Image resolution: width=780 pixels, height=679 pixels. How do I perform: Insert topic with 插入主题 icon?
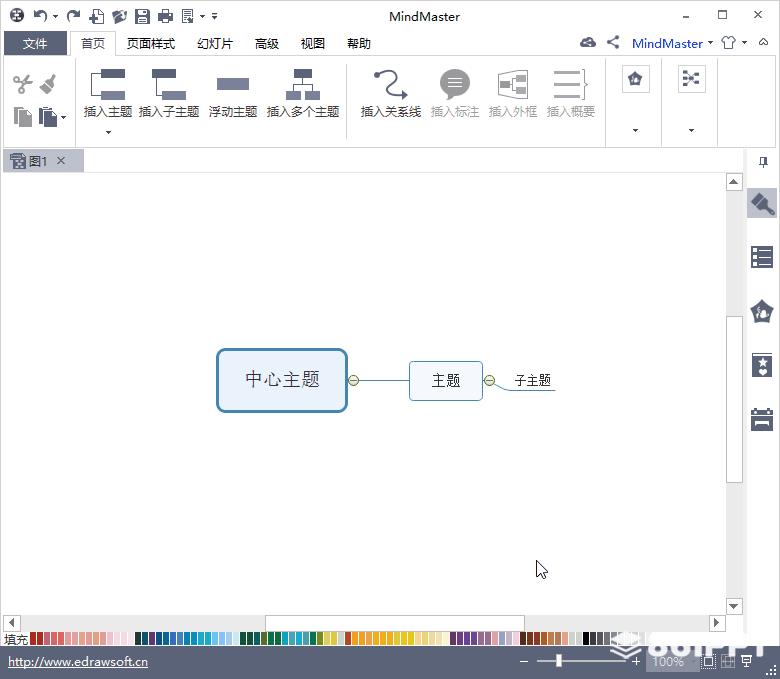coord(108,94)
